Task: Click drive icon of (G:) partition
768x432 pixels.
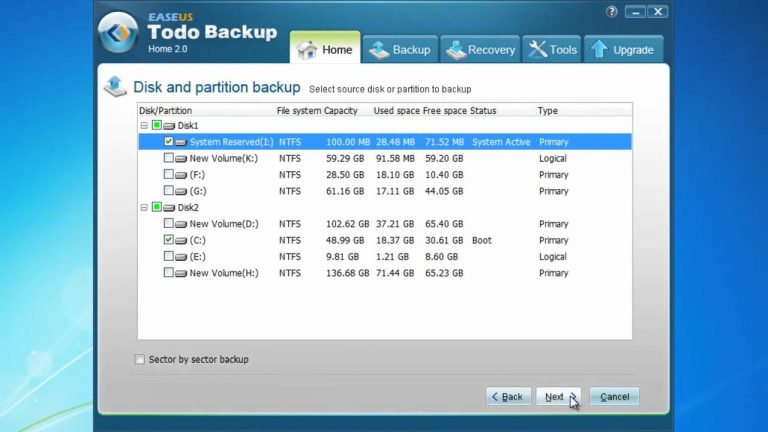Action: click(x=181, y=192)
